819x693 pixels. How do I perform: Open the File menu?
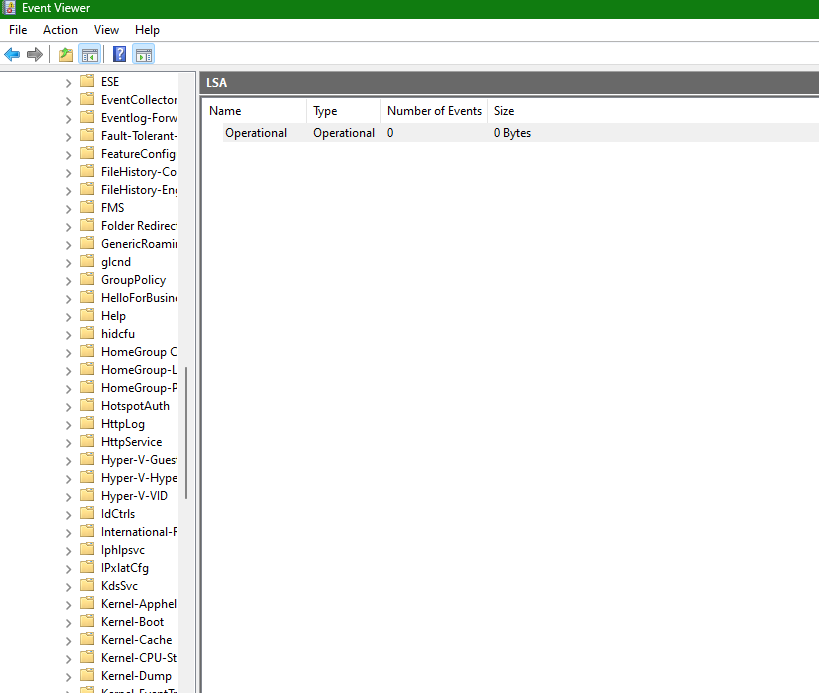(18, 30)
